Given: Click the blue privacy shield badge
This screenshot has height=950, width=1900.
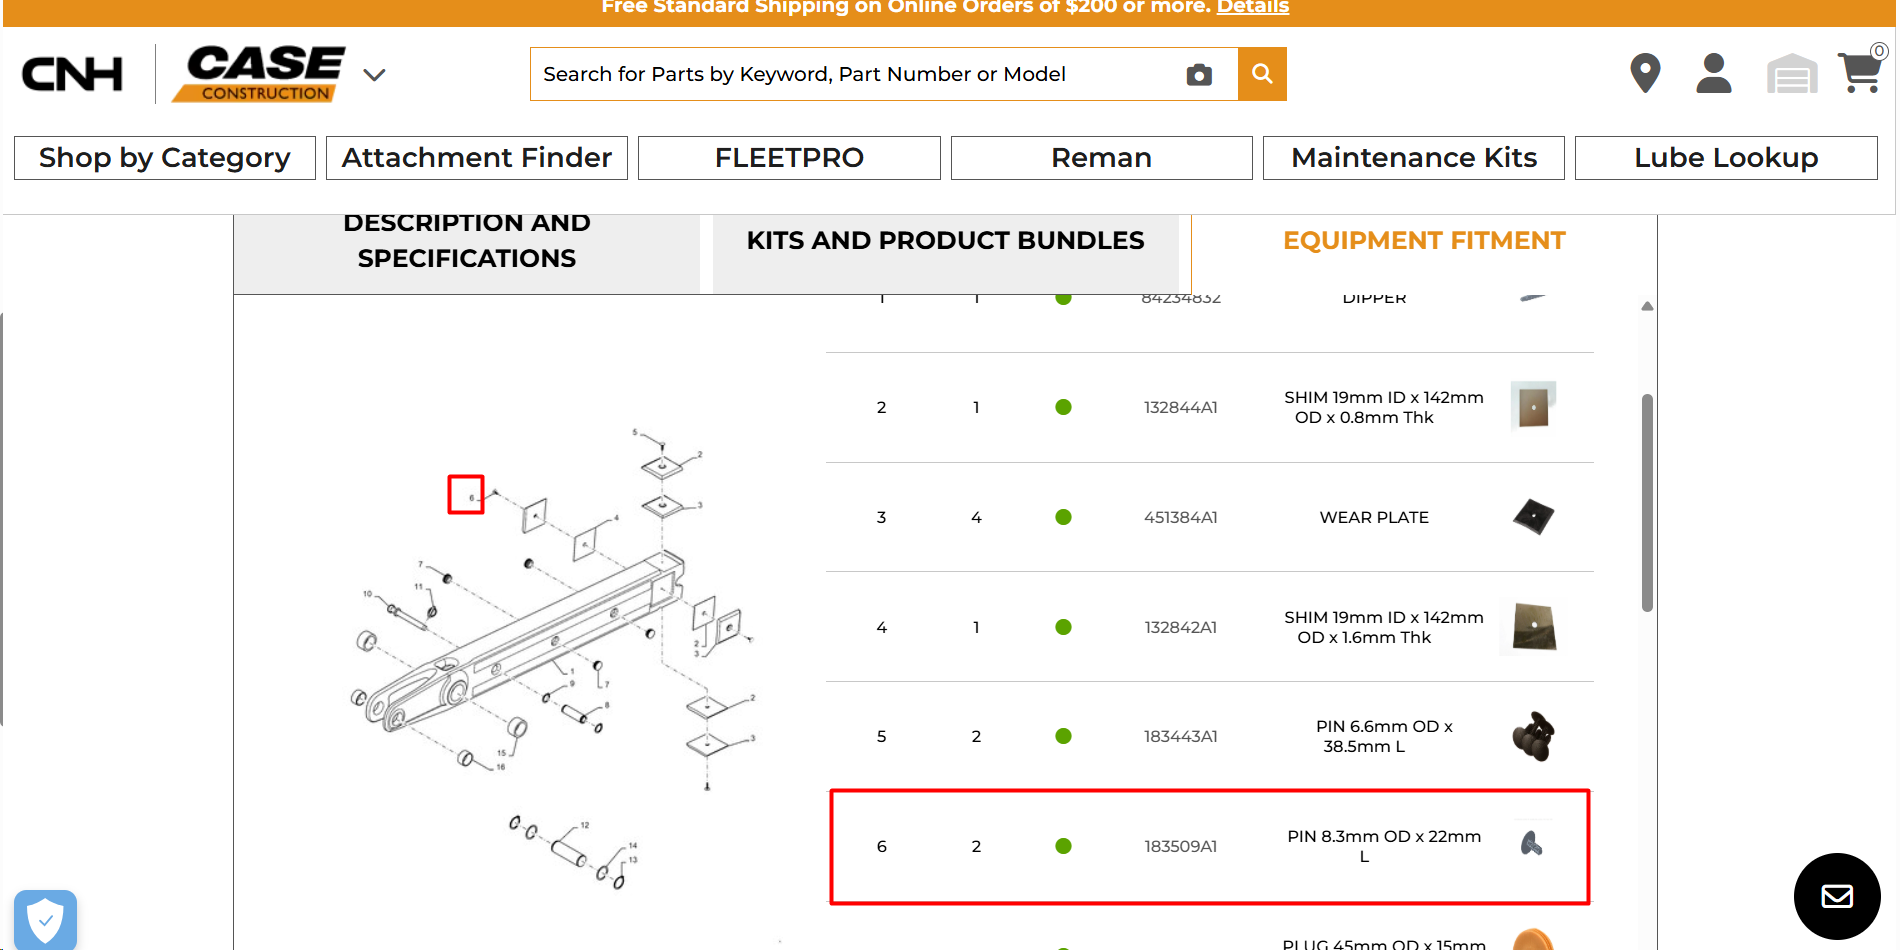Looking at the screenshot, I should pos(46,919).
